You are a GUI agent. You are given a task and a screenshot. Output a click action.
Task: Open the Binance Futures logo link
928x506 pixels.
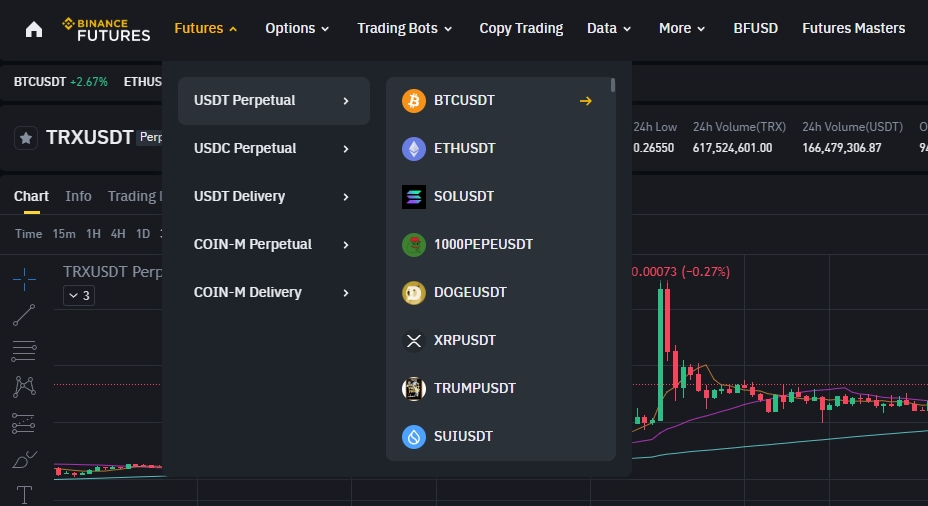tap(107, 29)
